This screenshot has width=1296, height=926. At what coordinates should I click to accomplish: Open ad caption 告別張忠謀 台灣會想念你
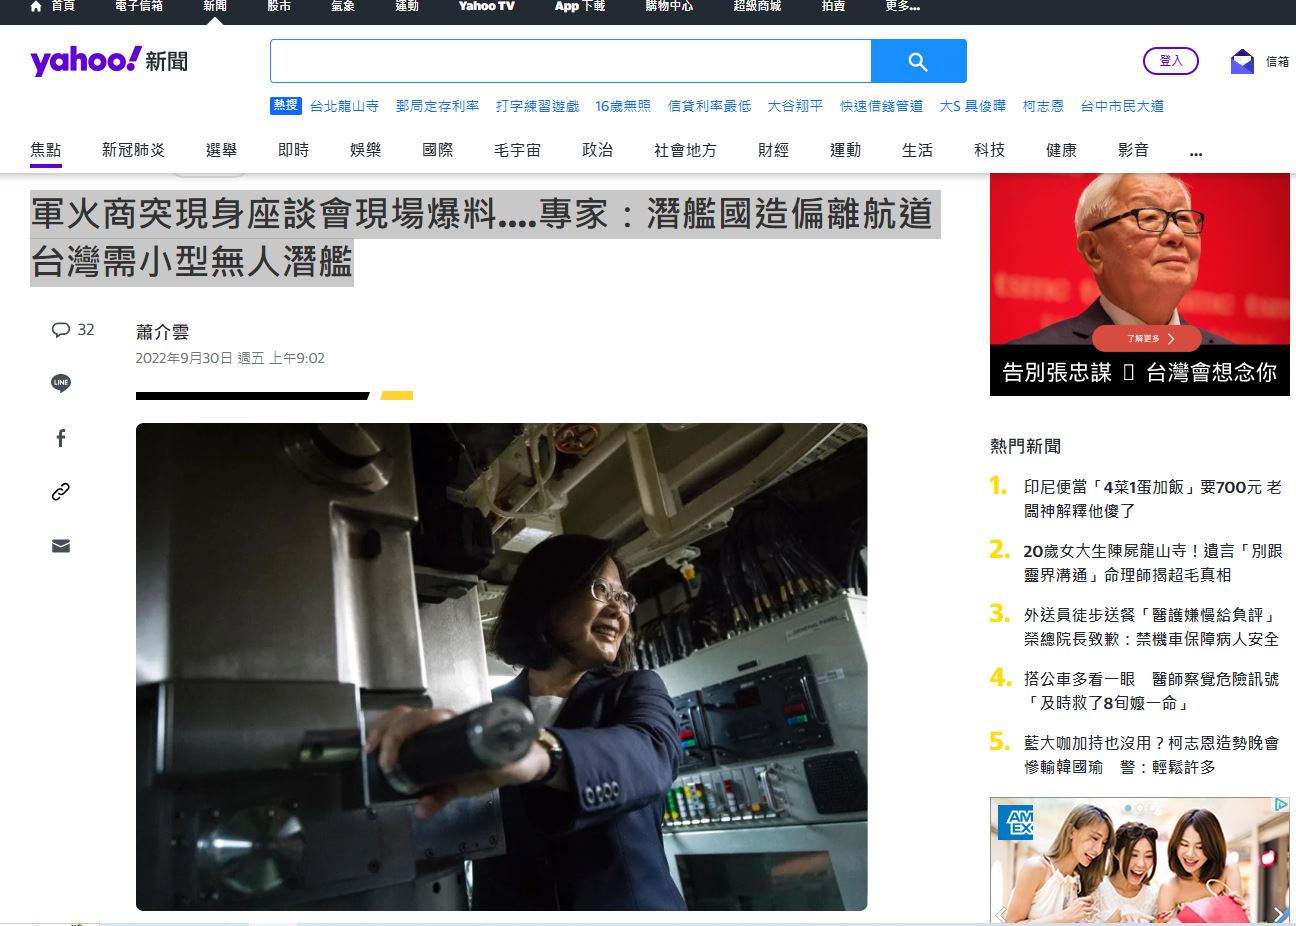pos(1140,373)
